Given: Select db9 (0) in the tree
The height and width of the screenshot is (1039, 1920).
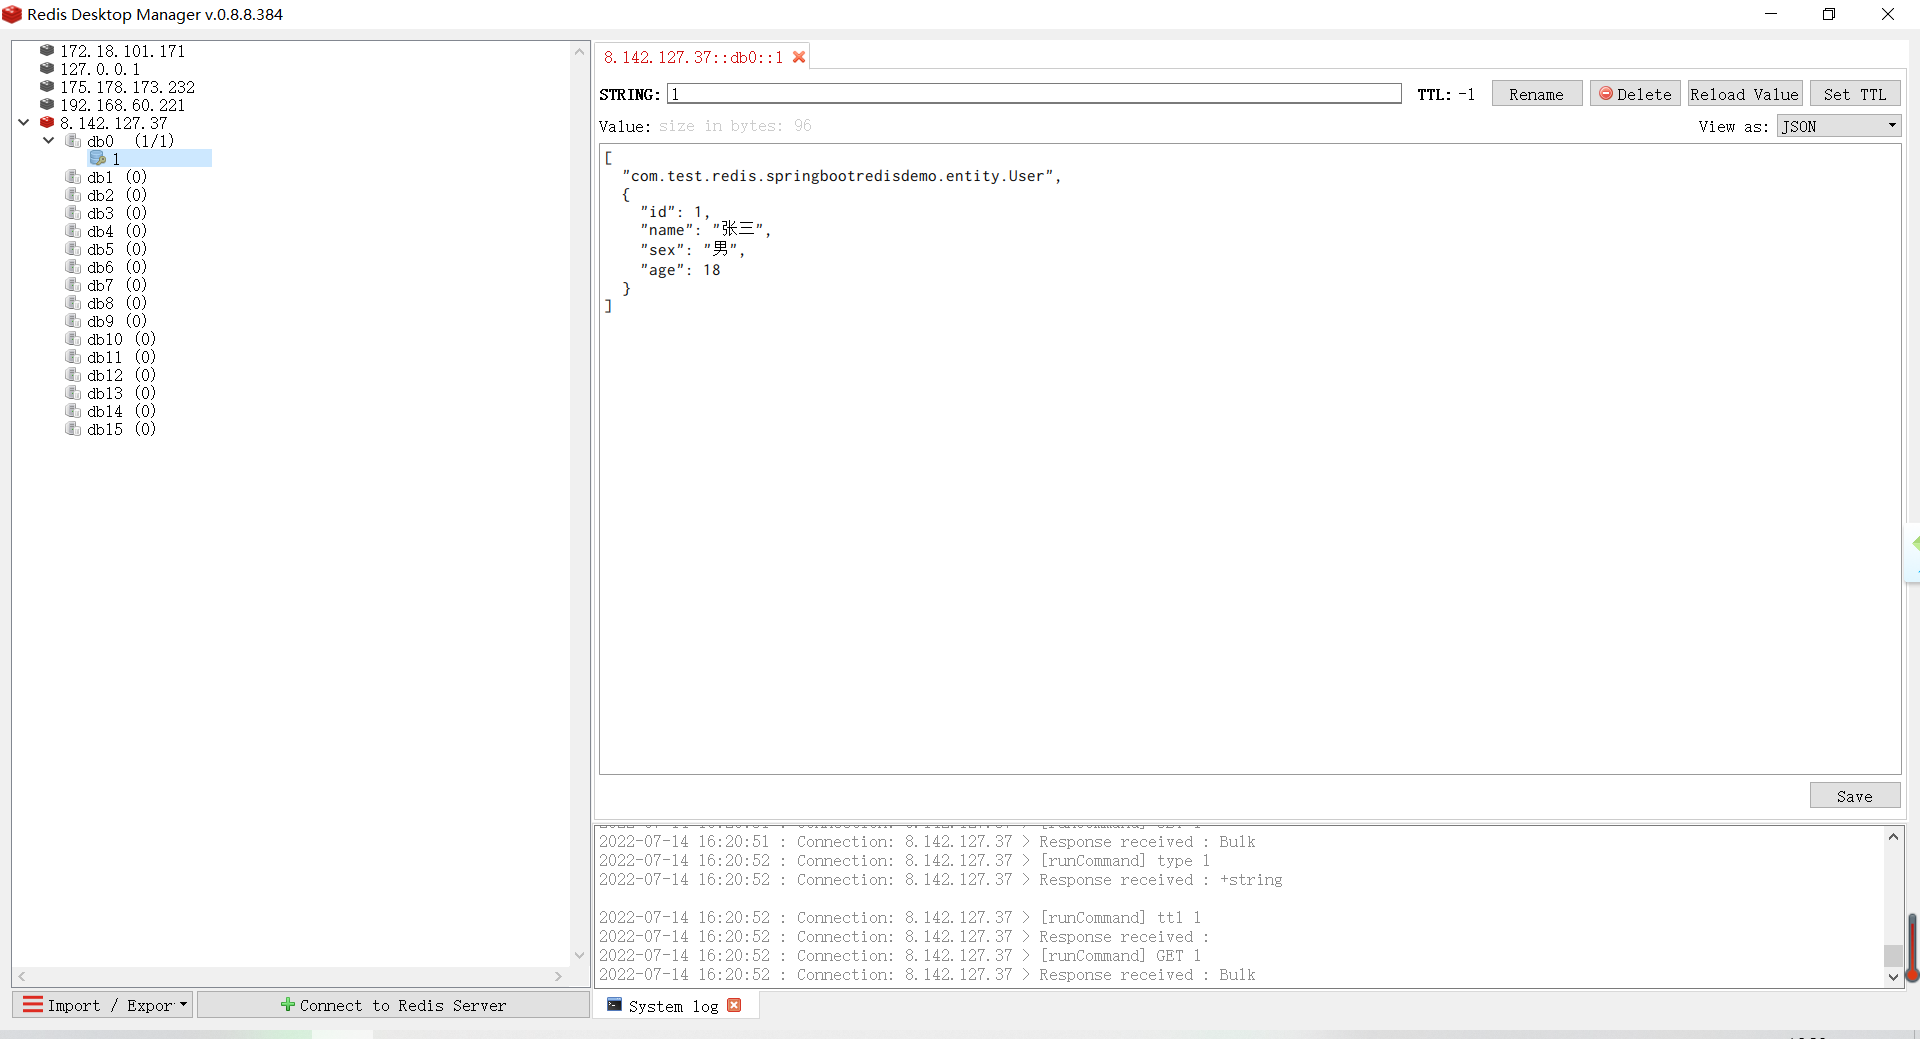Looking at the screenshot, I should click(117, 321).
